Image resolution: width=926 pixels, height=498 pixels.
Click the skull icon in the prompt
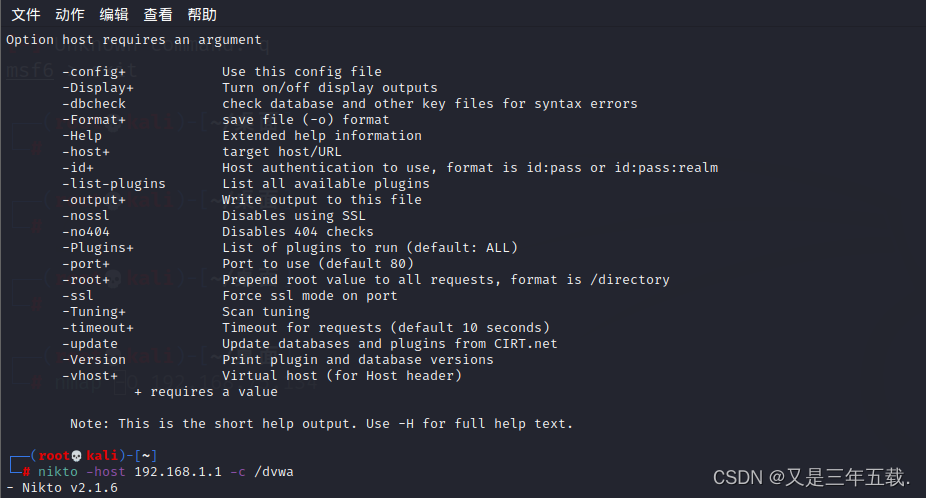pos(77,456)
